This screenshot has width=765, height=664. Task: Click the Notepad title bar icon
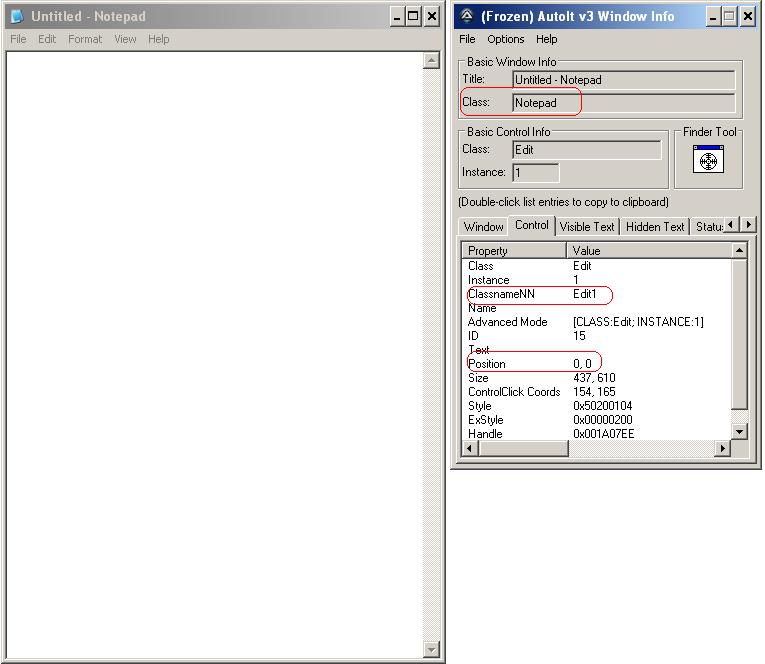click(x=17, y=16)
